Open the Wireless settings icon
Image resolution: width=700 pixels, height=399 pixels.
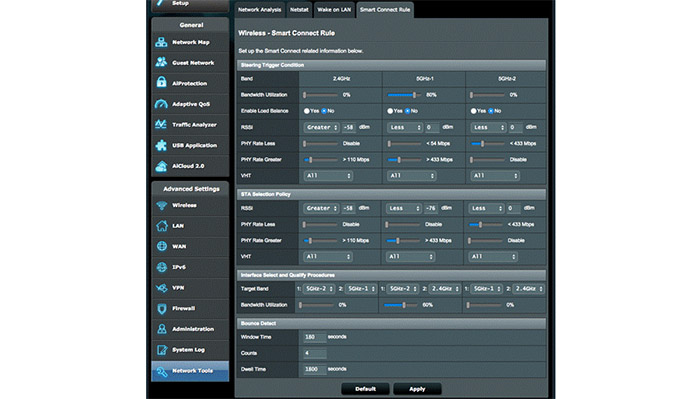click(x=162, y=205)
